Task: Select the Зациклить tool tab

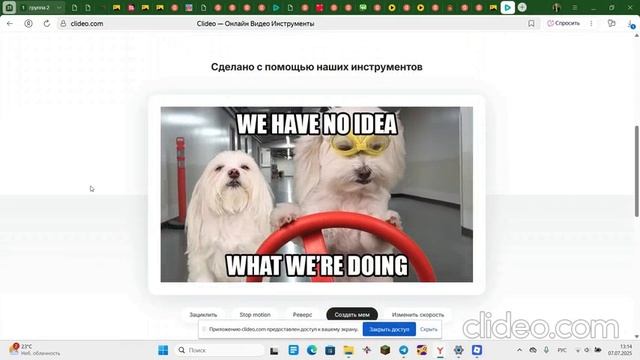Action: pos(203,315)
